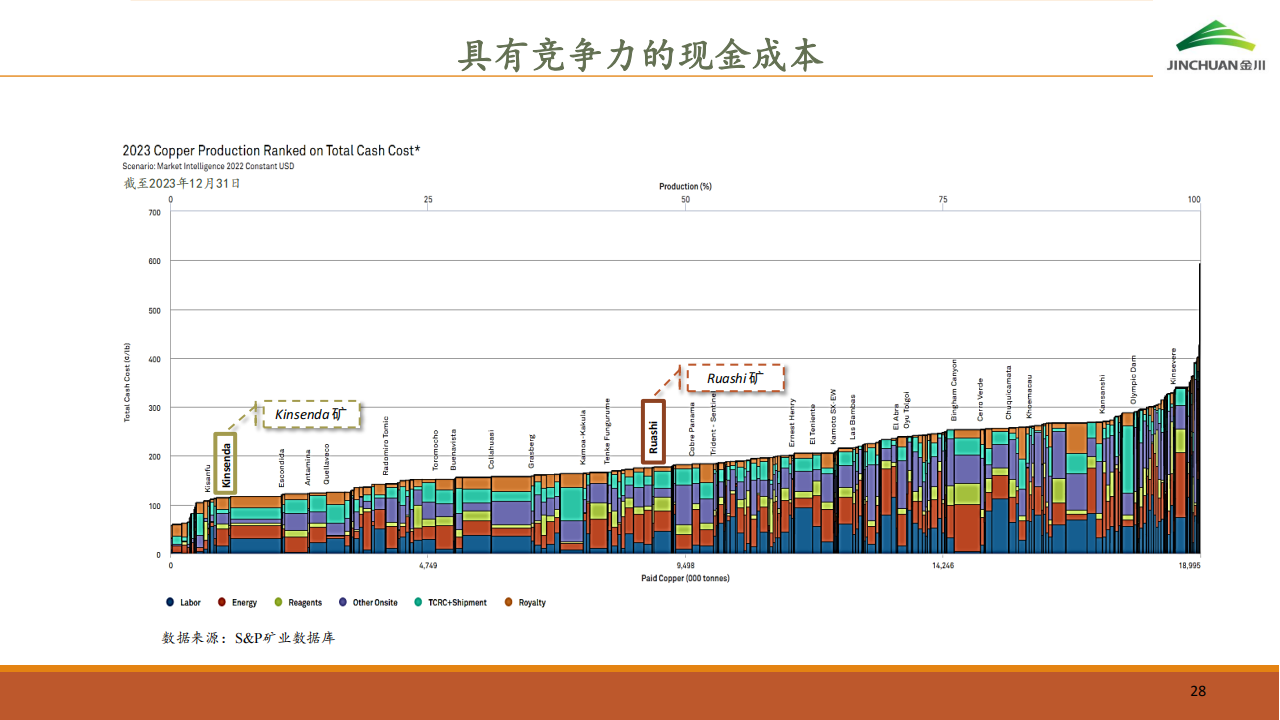This screenshot has height=720, width=1280.
Task: Click the 'Labor' legend label
Action: (190, 603)
